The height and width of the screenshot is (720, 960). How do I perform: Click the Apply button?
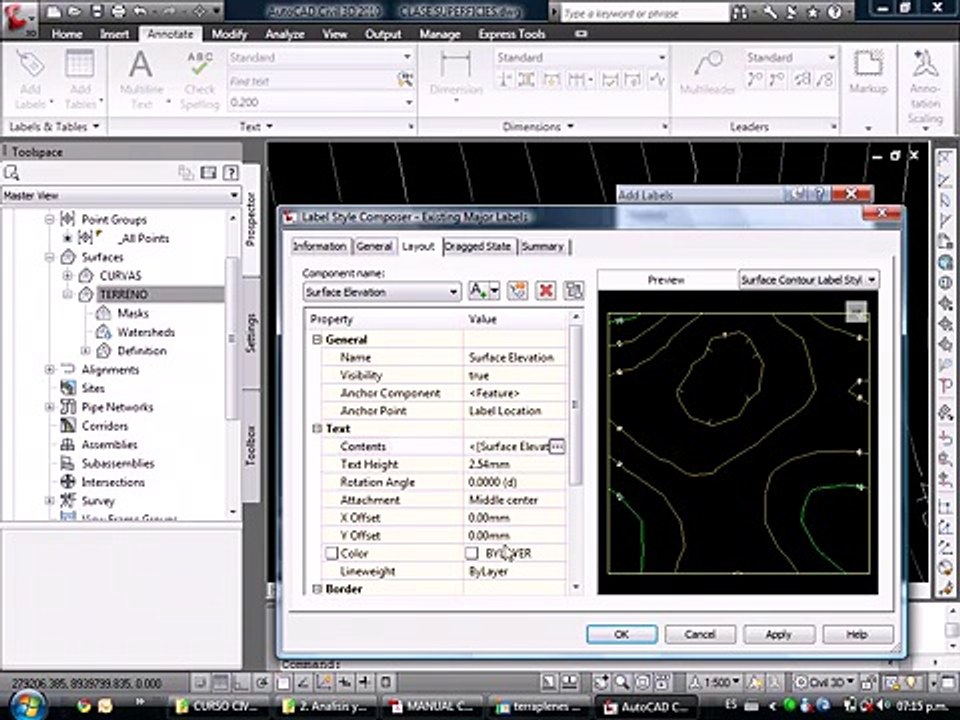pos(779,634)
